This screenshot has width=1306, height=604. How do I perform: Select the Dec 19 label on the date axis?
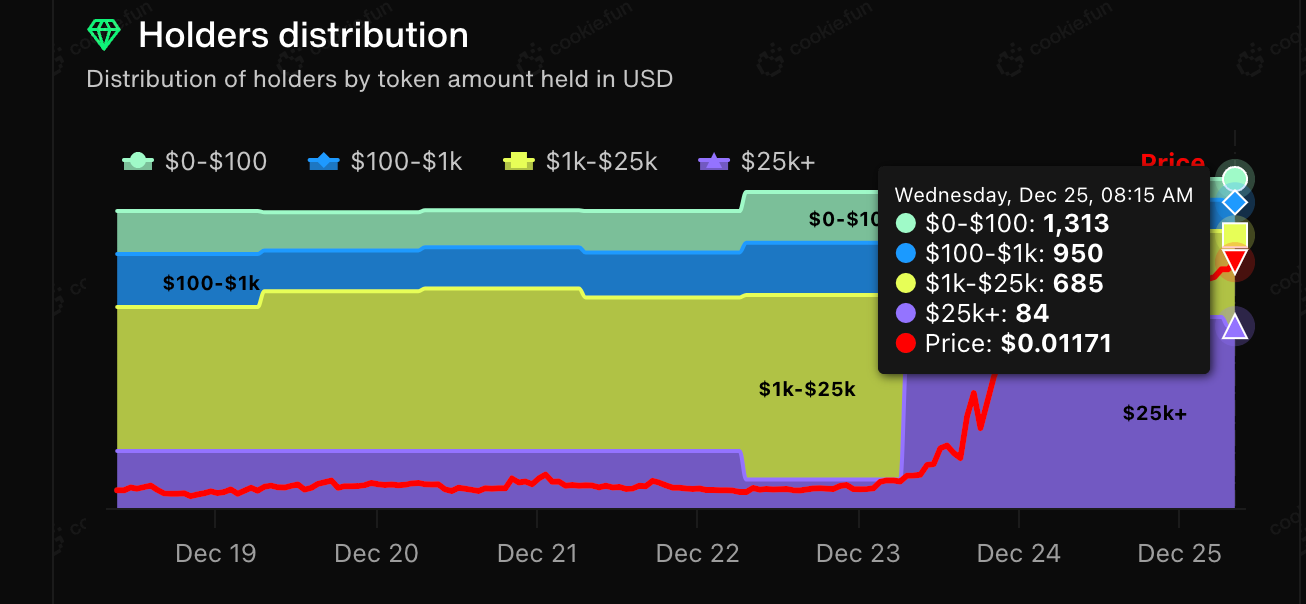click(x=215, y=553)
